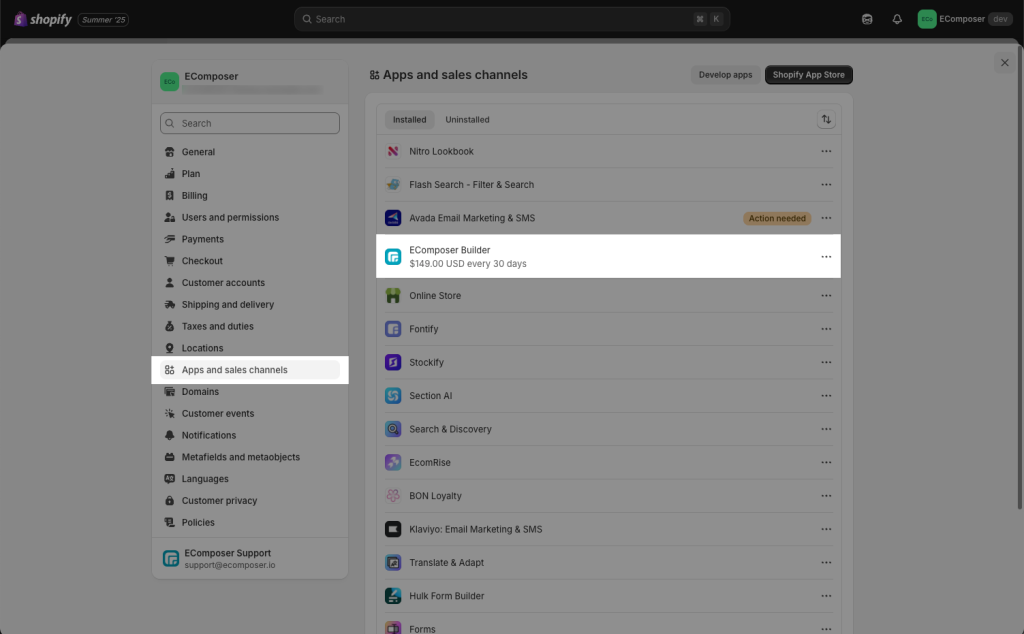Click the Develop apps button
The width and height of the screenshot is (1024, 634).
726,75
